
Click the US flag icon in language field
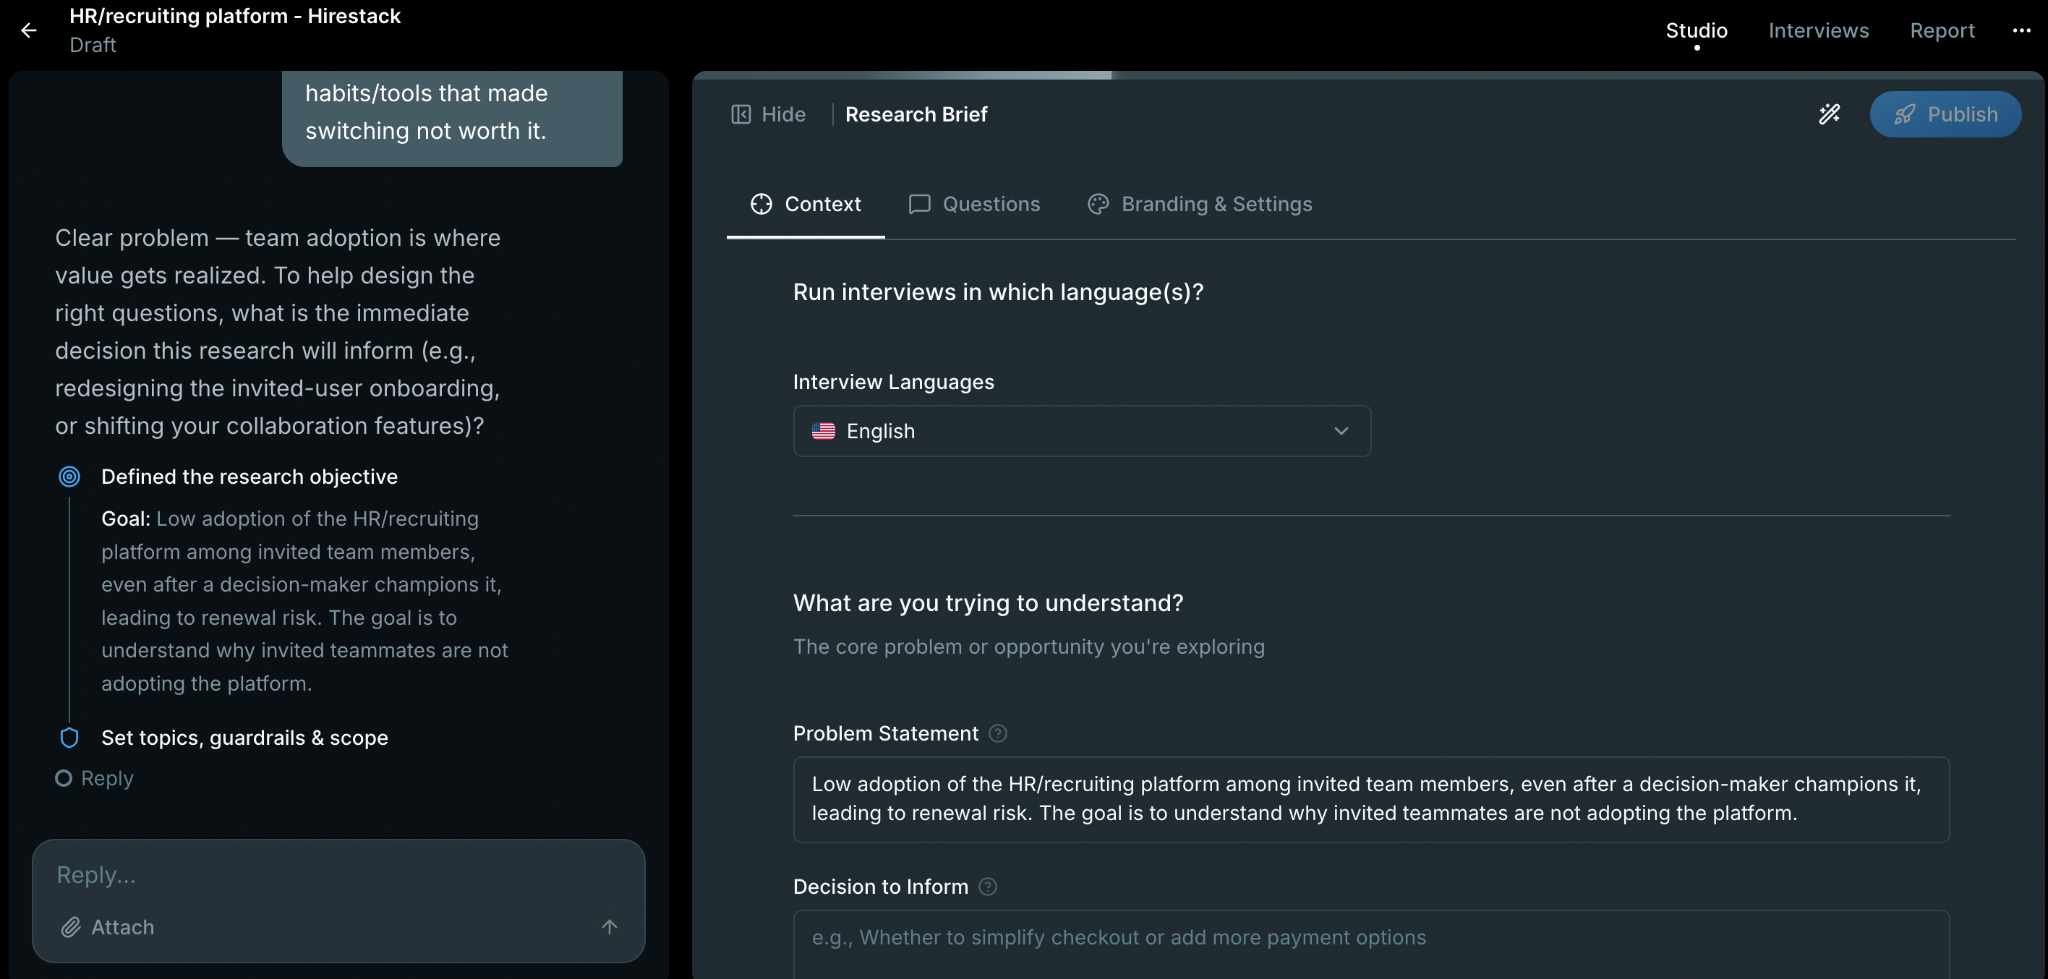tap(824, 431)
